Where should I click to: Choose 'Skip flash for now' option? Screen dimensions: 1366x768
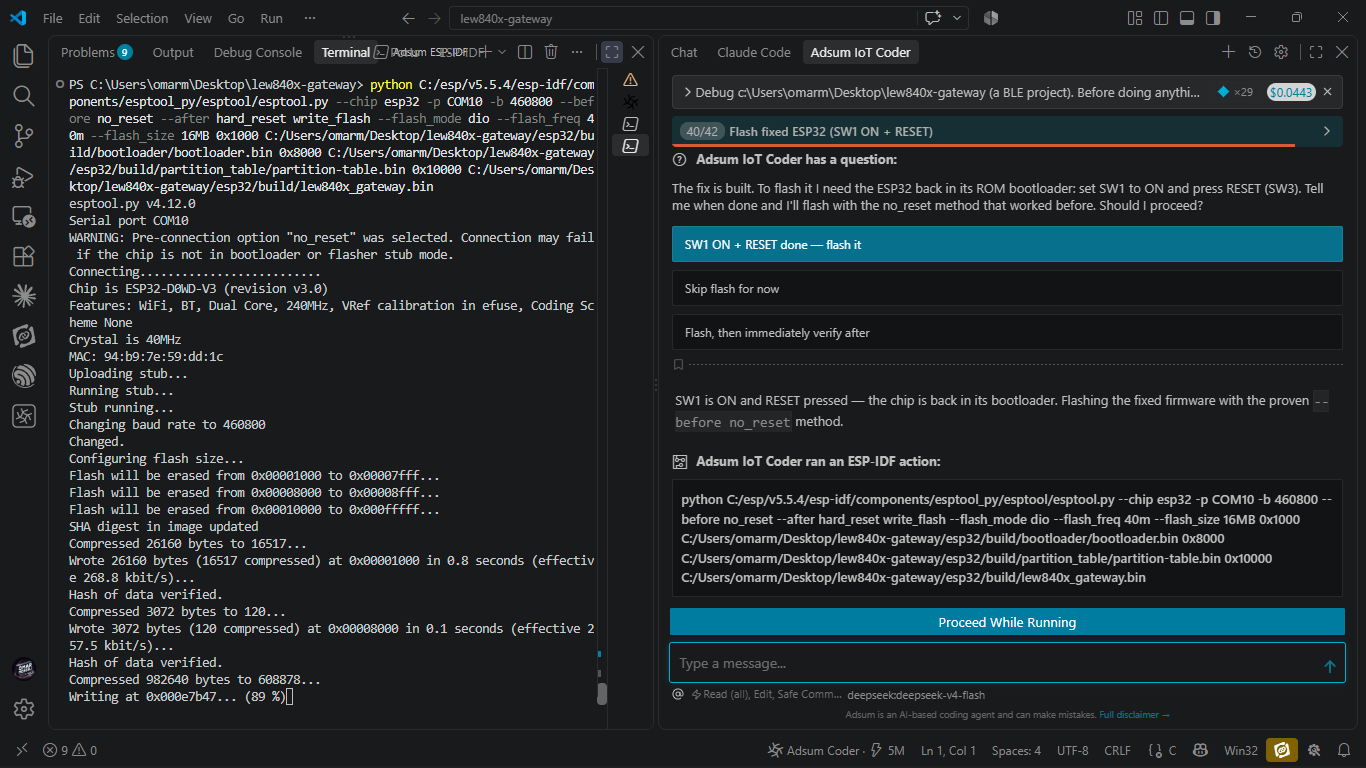1007,288
